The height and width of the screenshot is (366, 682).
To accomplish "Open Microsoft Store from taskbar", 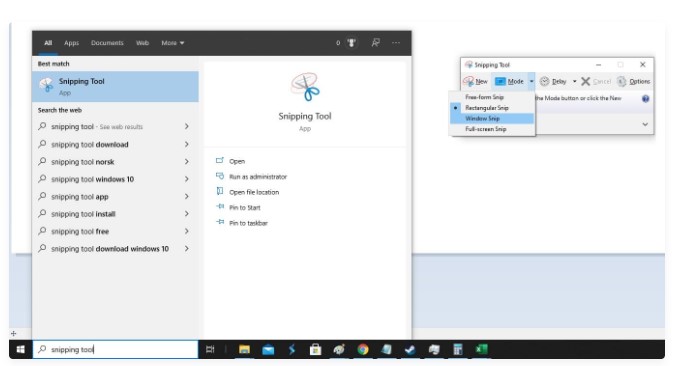I will tap(315, 349).
